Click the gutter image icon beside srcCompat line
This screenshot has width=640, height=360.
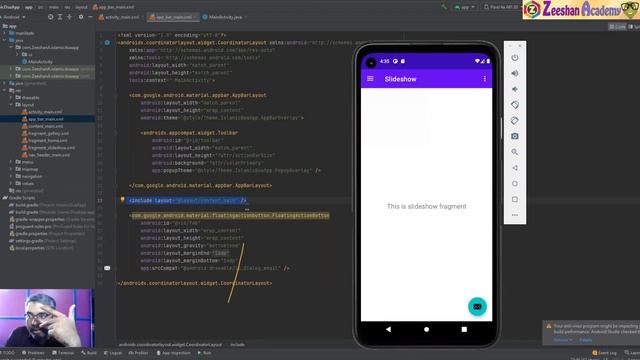click(x=107, y=268)
